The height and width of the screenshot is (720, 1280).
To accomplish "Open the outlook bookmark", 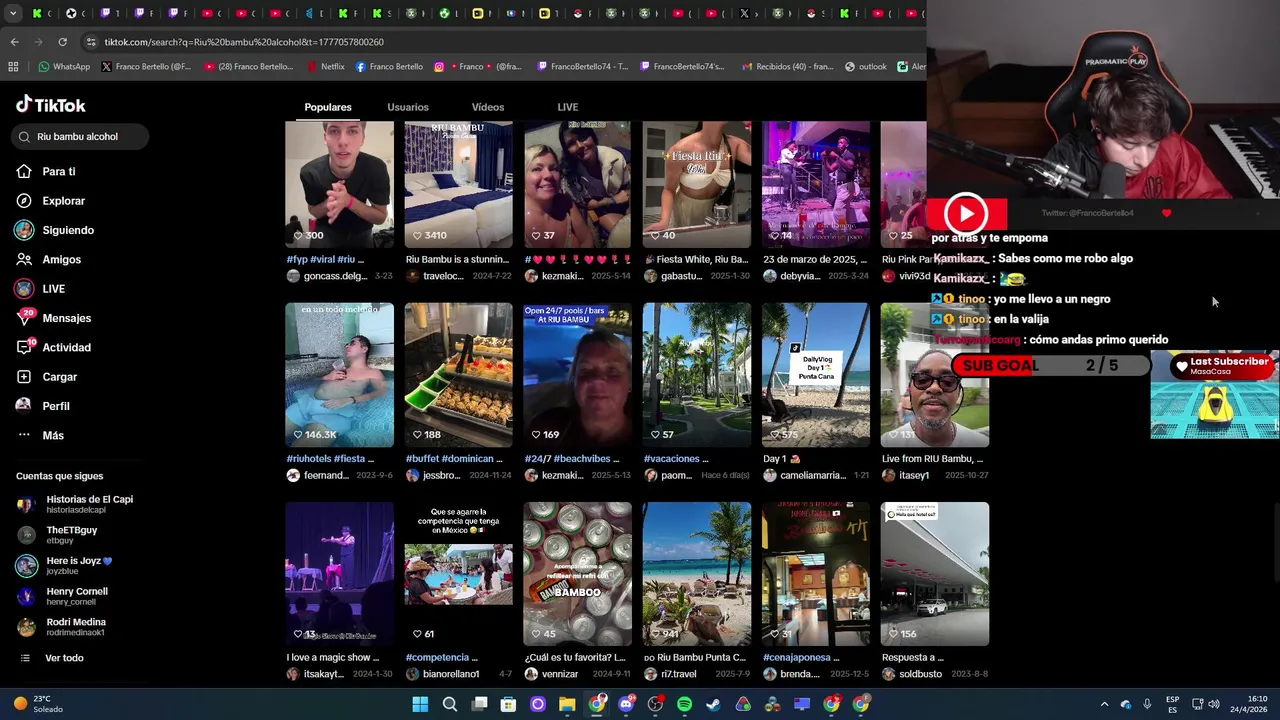I will point(865,67).
